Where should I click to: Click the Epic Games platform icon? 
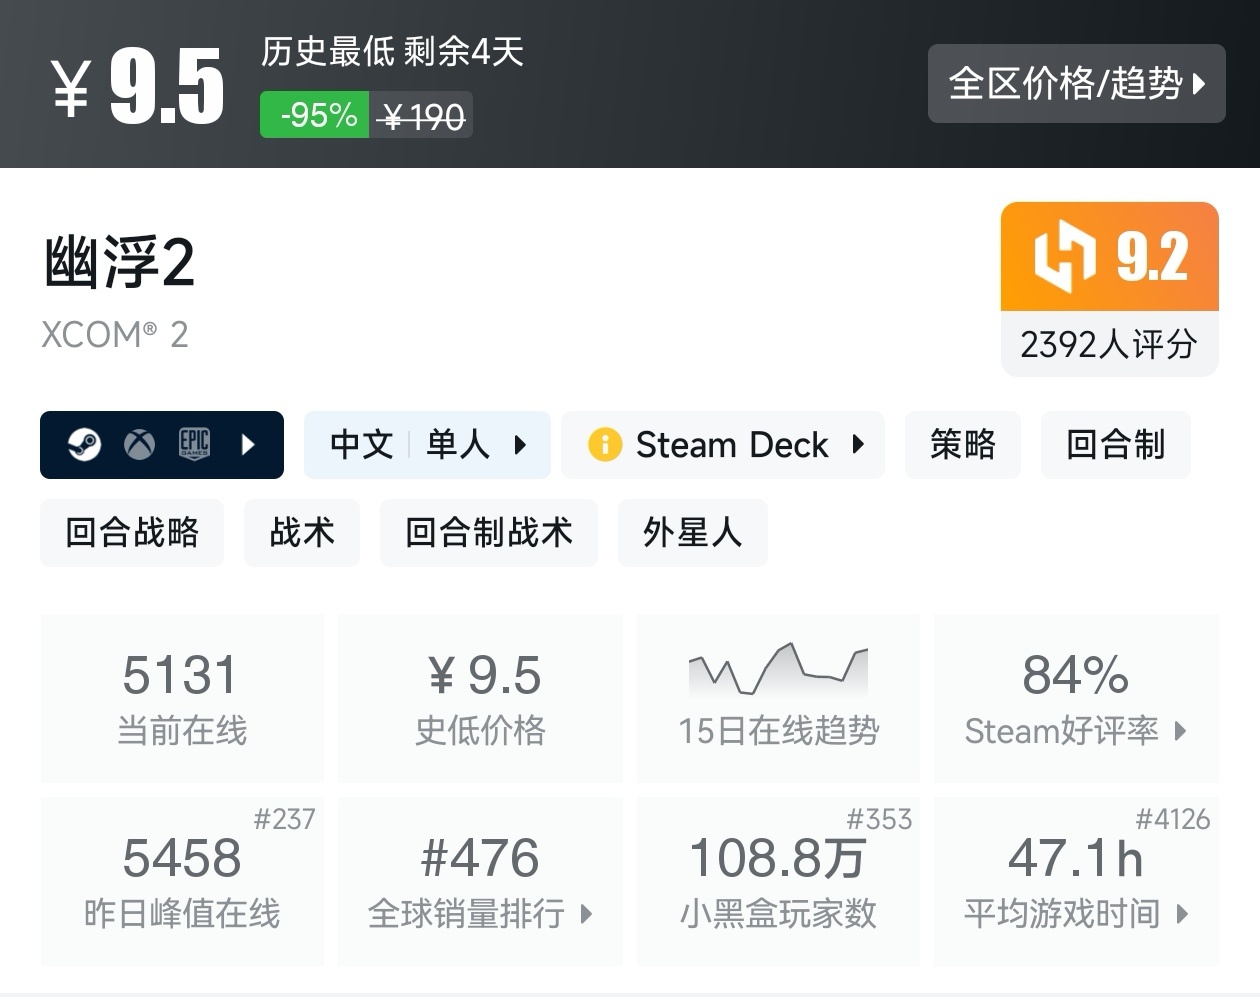click(194, 444)
